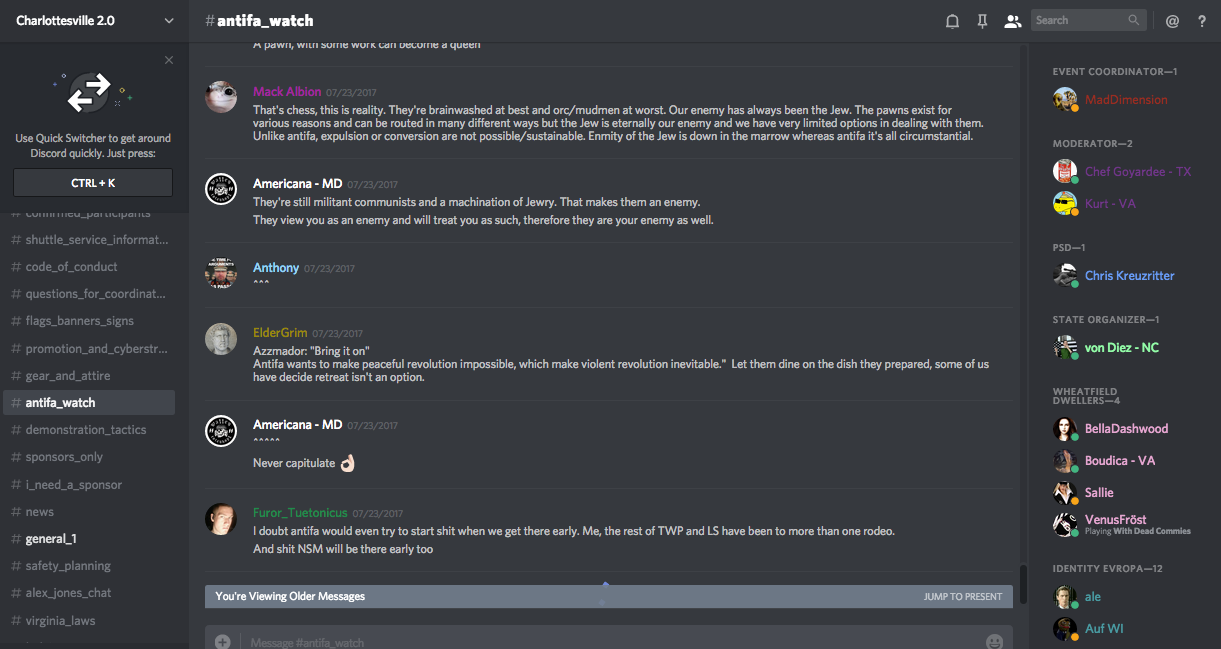Open the virginia_laws channel
The height and width of the screenshot is (649, 1221).
pyautogui.click(x=60, y=620)
